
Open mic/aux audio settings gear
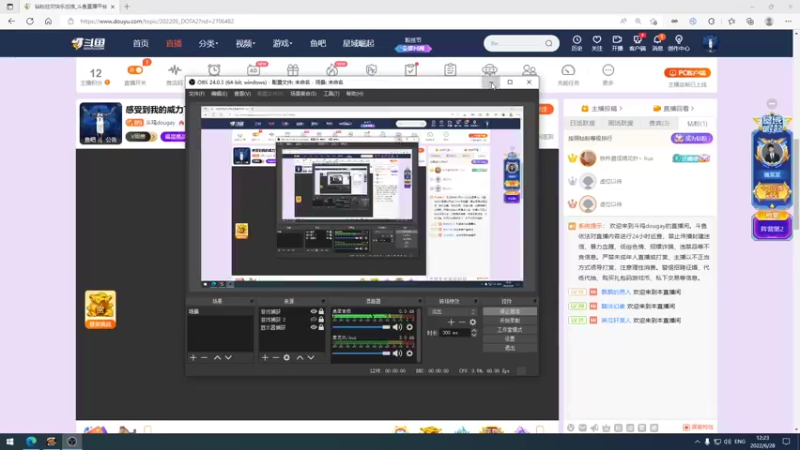[410, 353]
